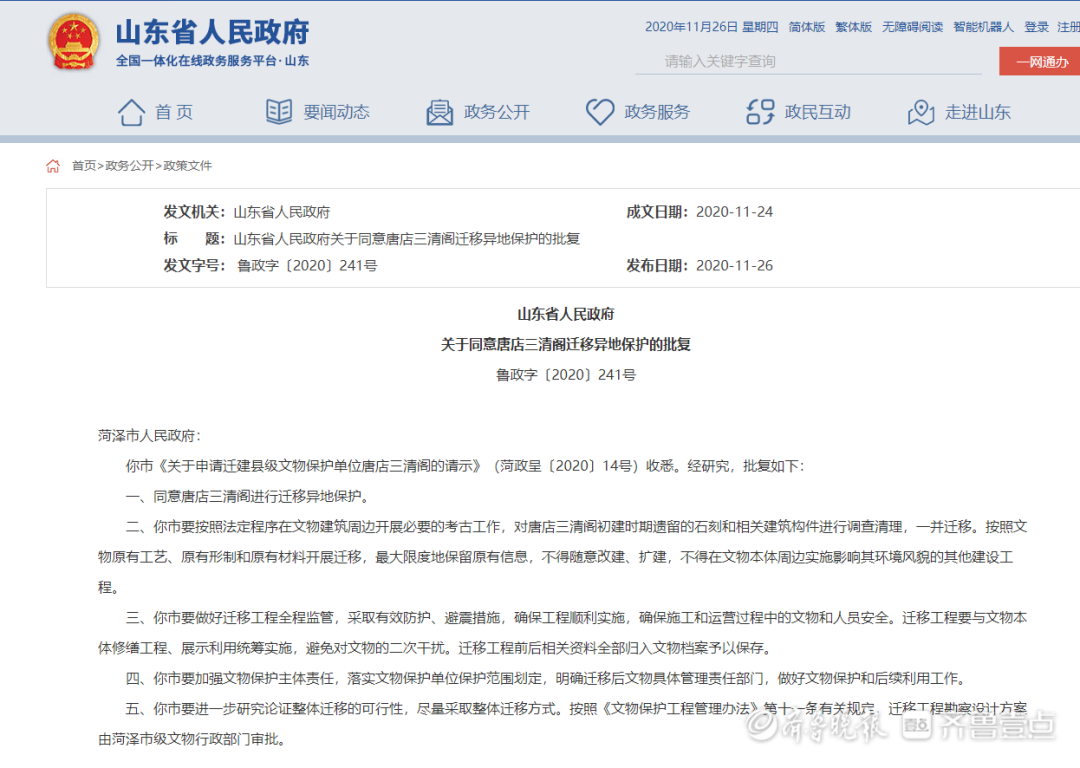Viewport: 1080px width, 768px height.
Task: Click the 首页 house icon
Action: (131, 112)
